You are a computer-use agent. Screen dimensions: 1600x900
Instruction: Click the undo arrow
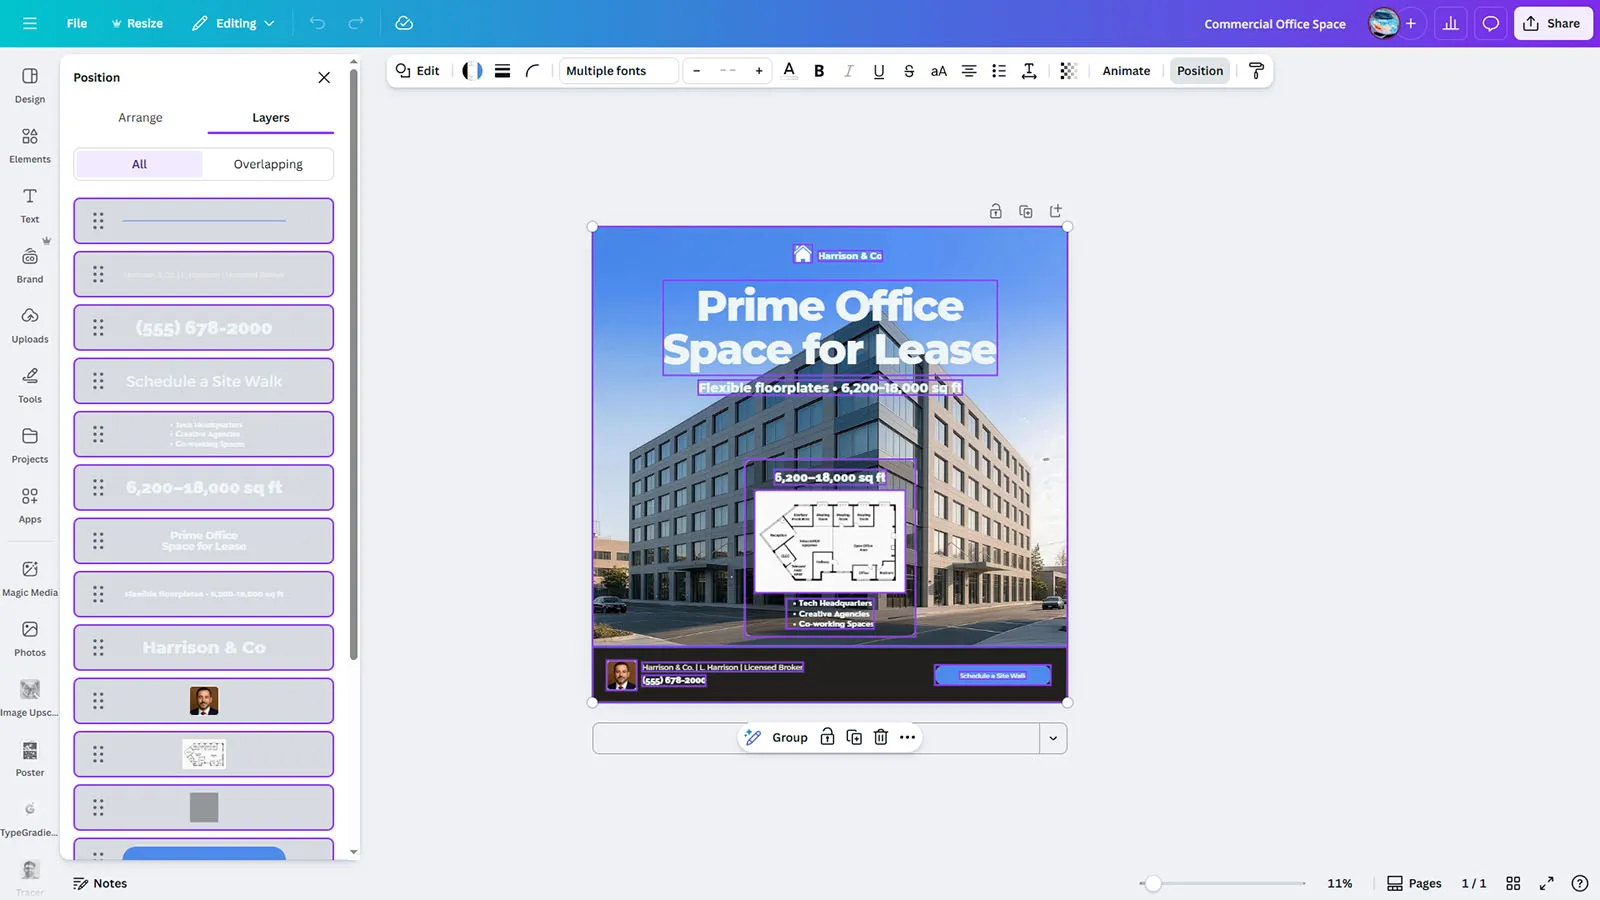coord(317,23)
